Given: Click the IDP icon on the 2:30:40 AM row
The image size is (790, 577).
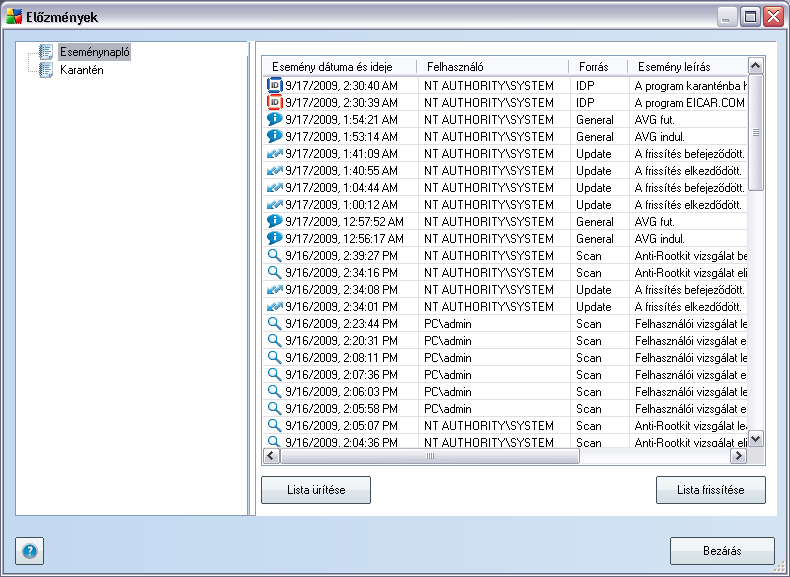Looking at the screenshot, I should coord(275,85).
